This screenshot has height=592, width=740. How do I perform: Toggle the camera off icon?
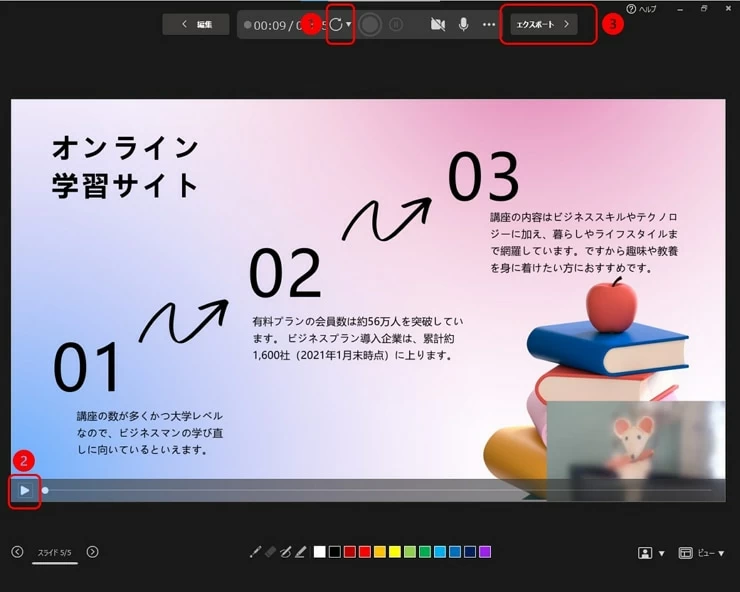pos(437,24)
